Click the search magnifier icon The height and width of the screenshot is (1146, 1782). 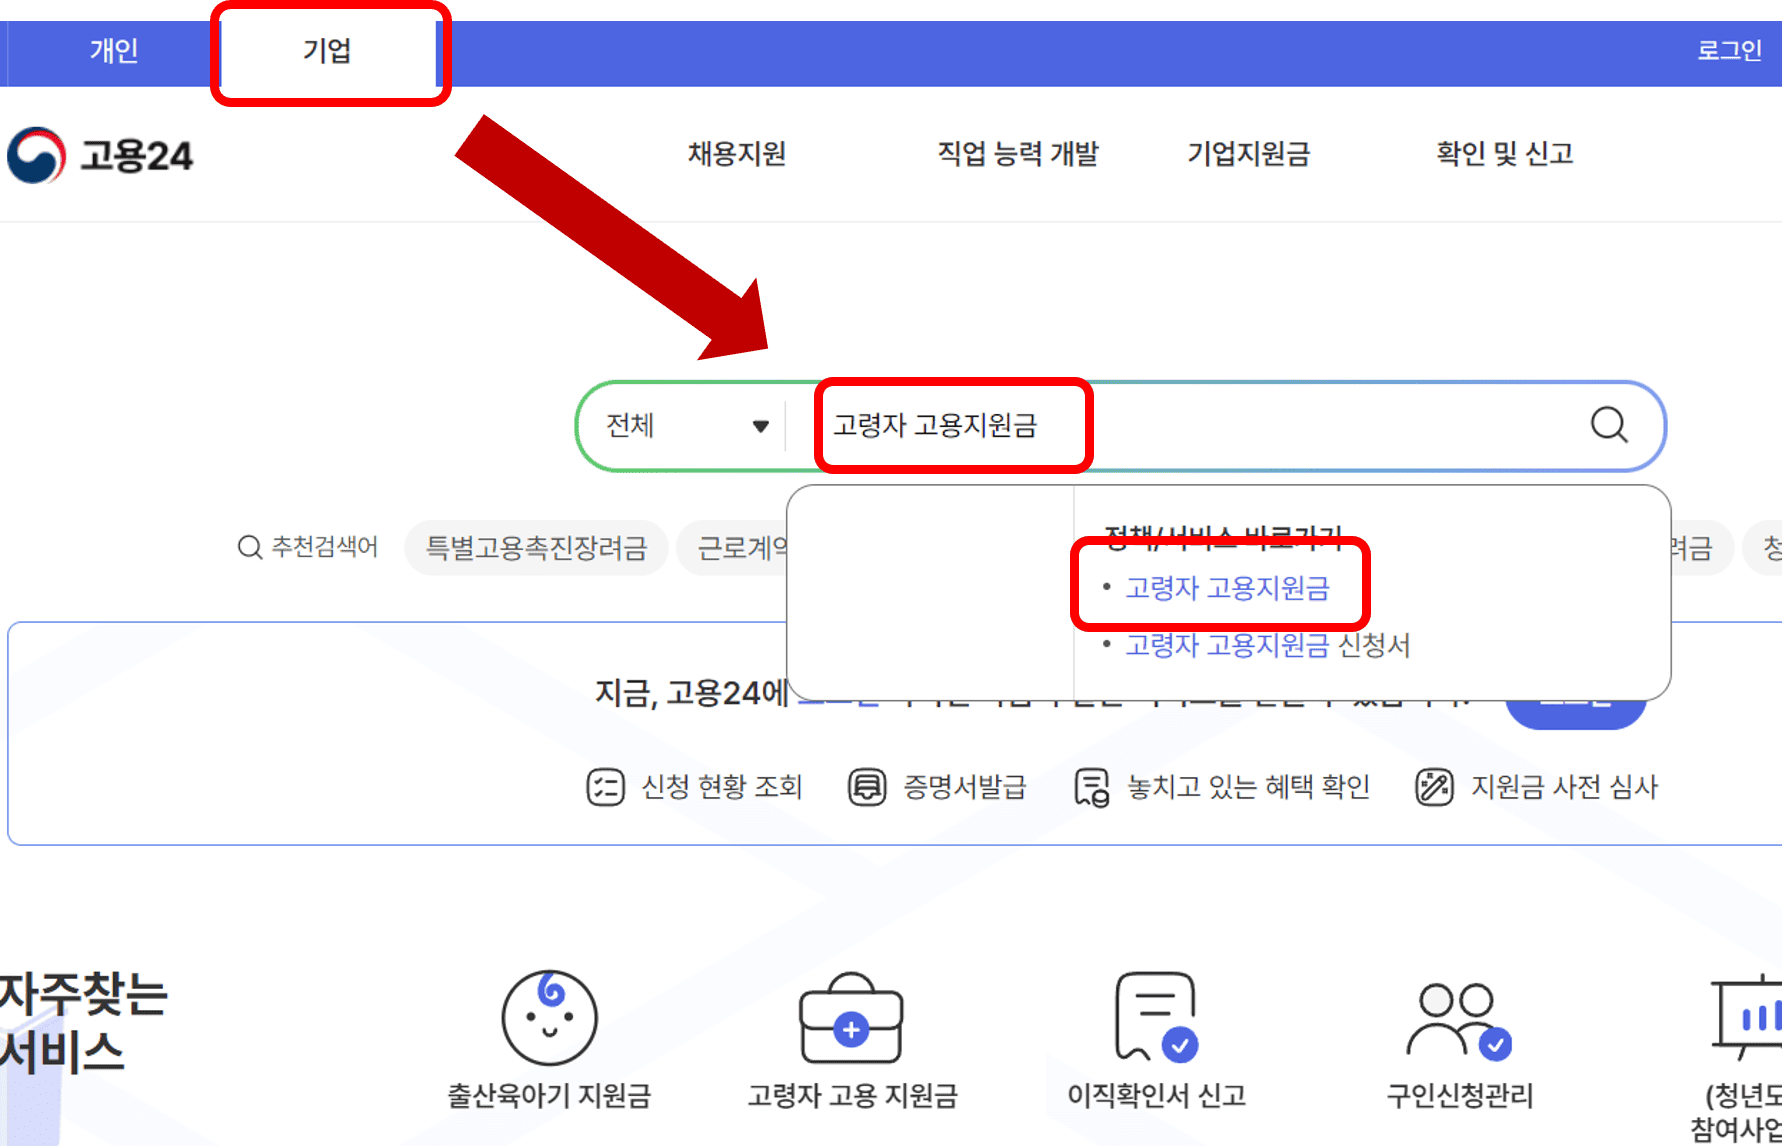point(1607,425)
